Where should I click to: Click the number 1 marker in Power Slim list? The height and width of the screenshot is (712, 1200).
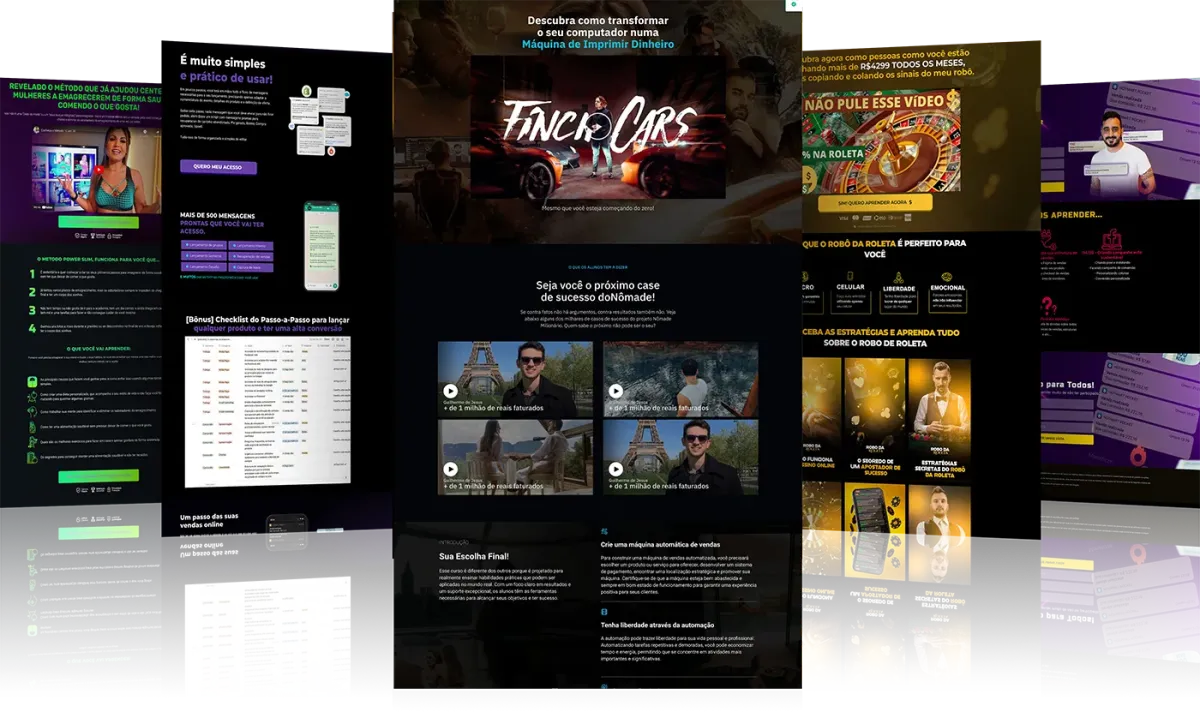coord(31,273)
